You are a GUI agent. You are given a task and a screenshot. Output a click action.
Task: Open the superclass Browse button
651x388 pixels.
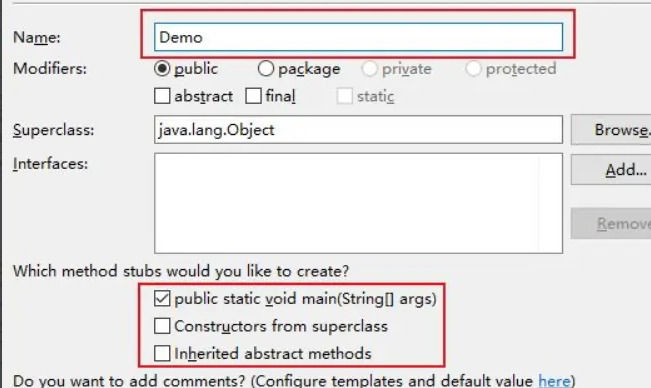tap(611, 130)
